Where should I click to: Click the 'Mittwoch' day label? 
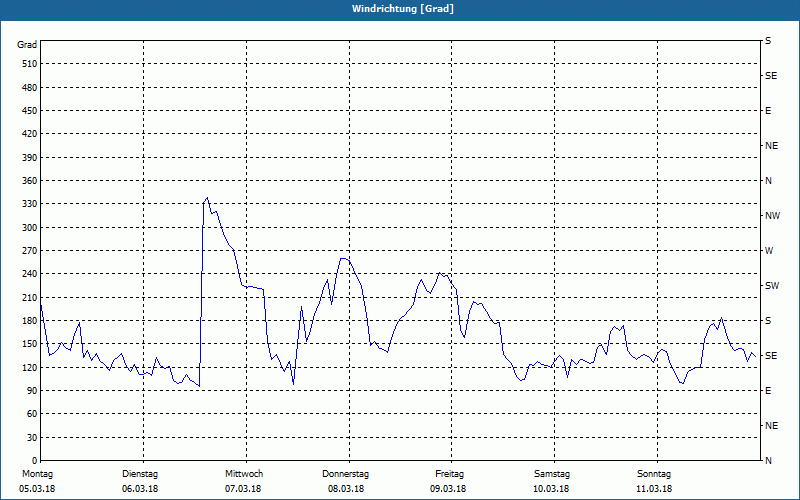point(244,474)
